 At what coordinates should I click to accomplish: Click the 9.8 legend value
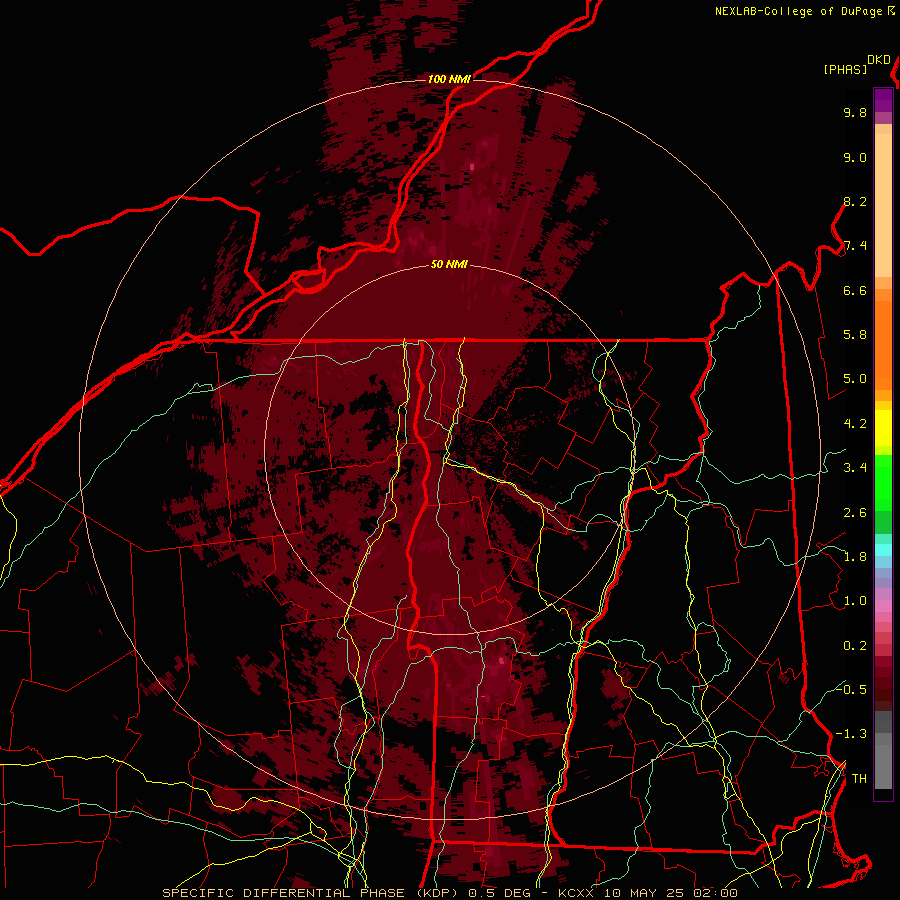pyautogui.click(x=855, y=112)
